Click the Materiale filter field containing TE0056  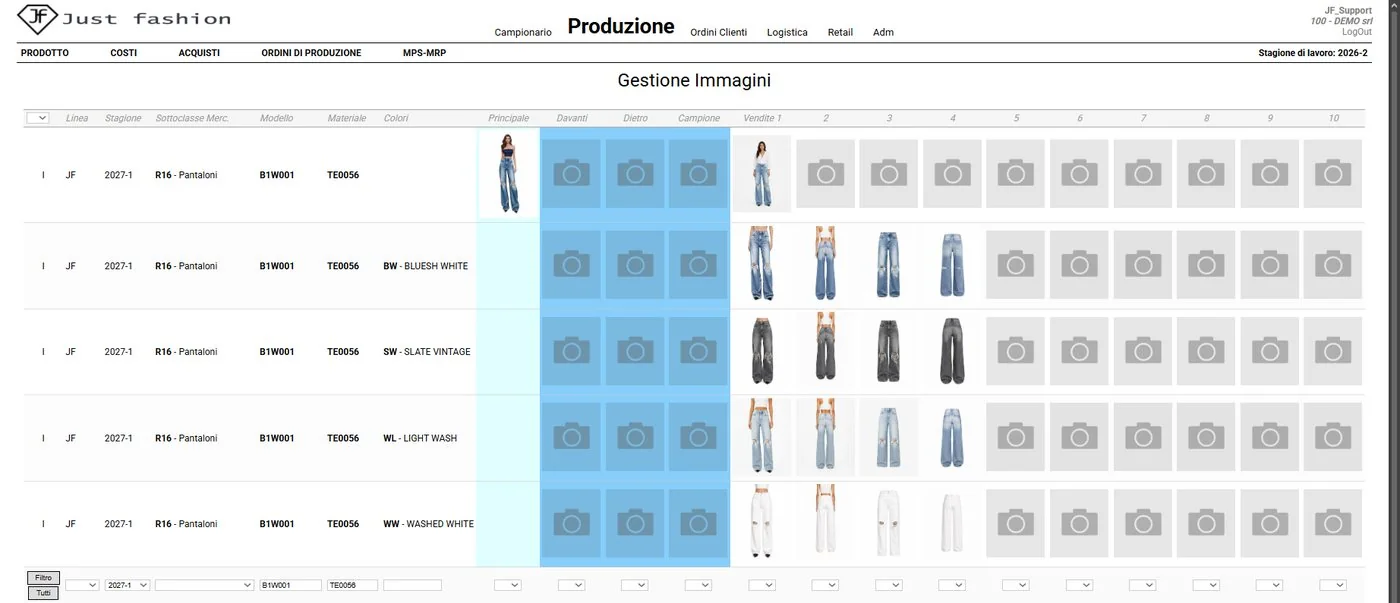[x=353, y=585]
